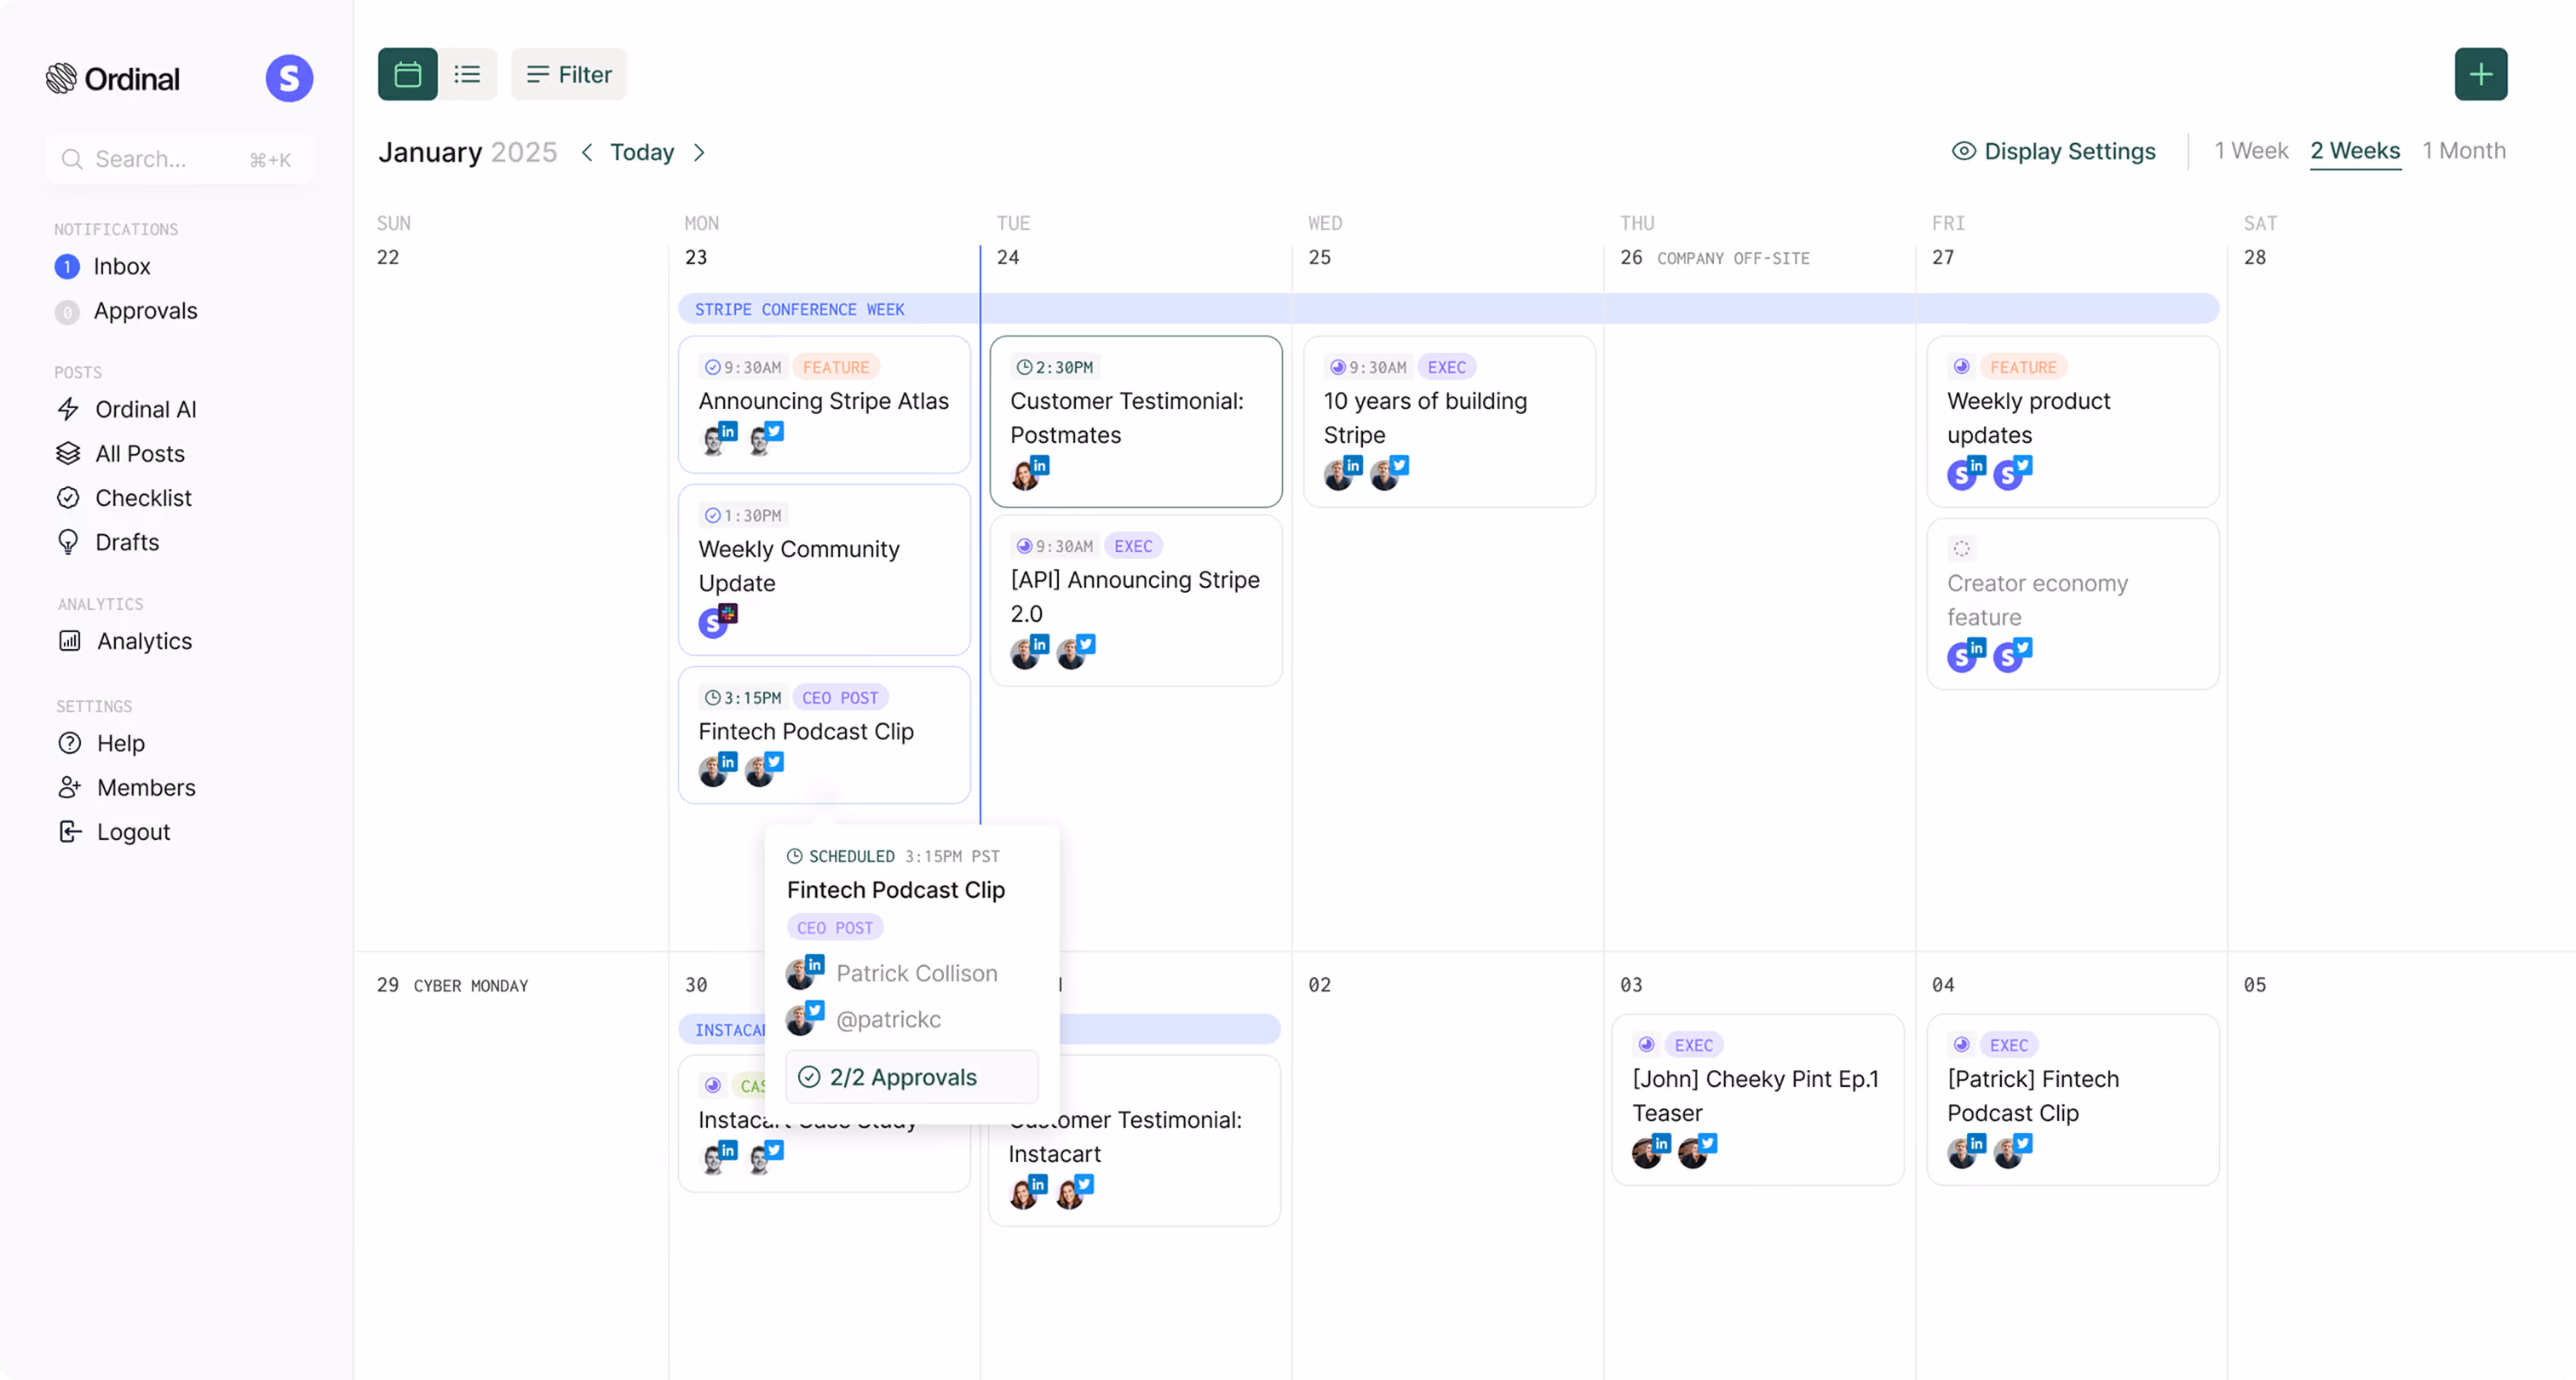Click the Slack avatar on Weekly Community Update
This screenshot has width=2576, height=1380.
[717, 620]
